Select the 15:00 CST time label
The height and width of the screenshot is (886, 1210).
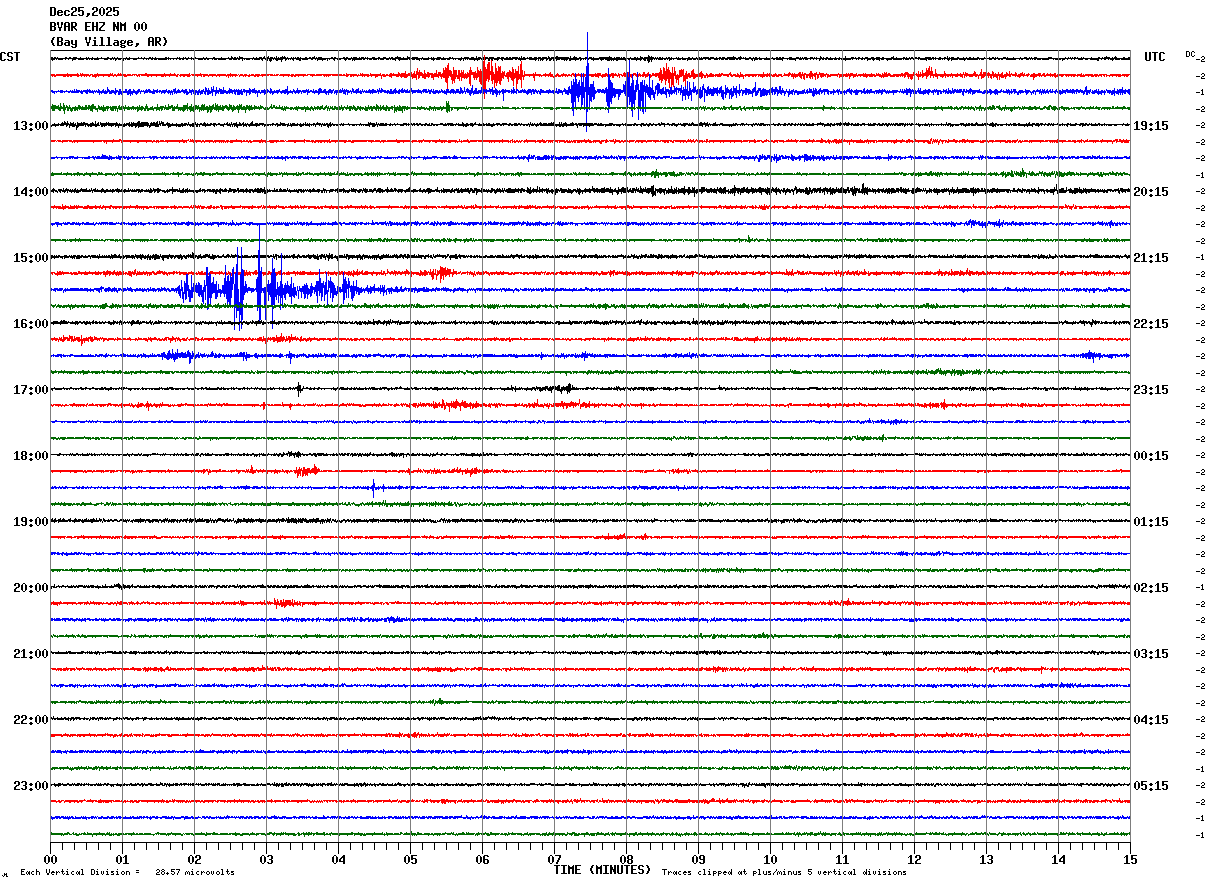(31, 258)
